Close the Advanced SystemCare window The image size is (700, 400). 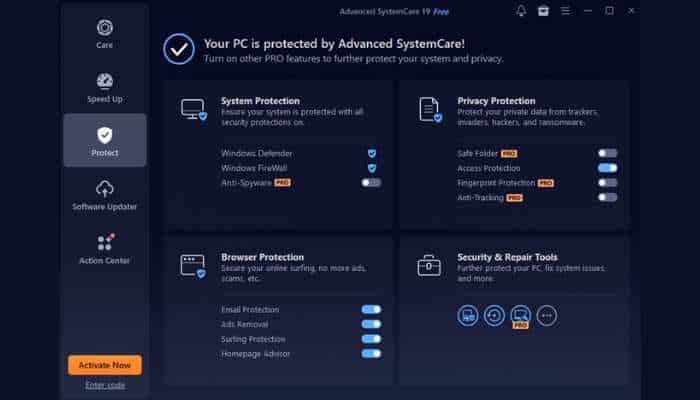(631, 11)
